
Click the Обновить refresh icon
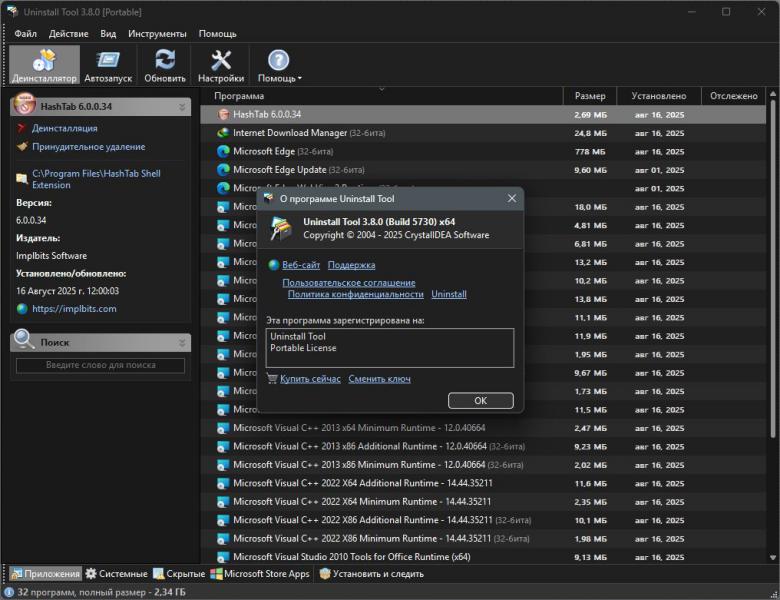165,62
